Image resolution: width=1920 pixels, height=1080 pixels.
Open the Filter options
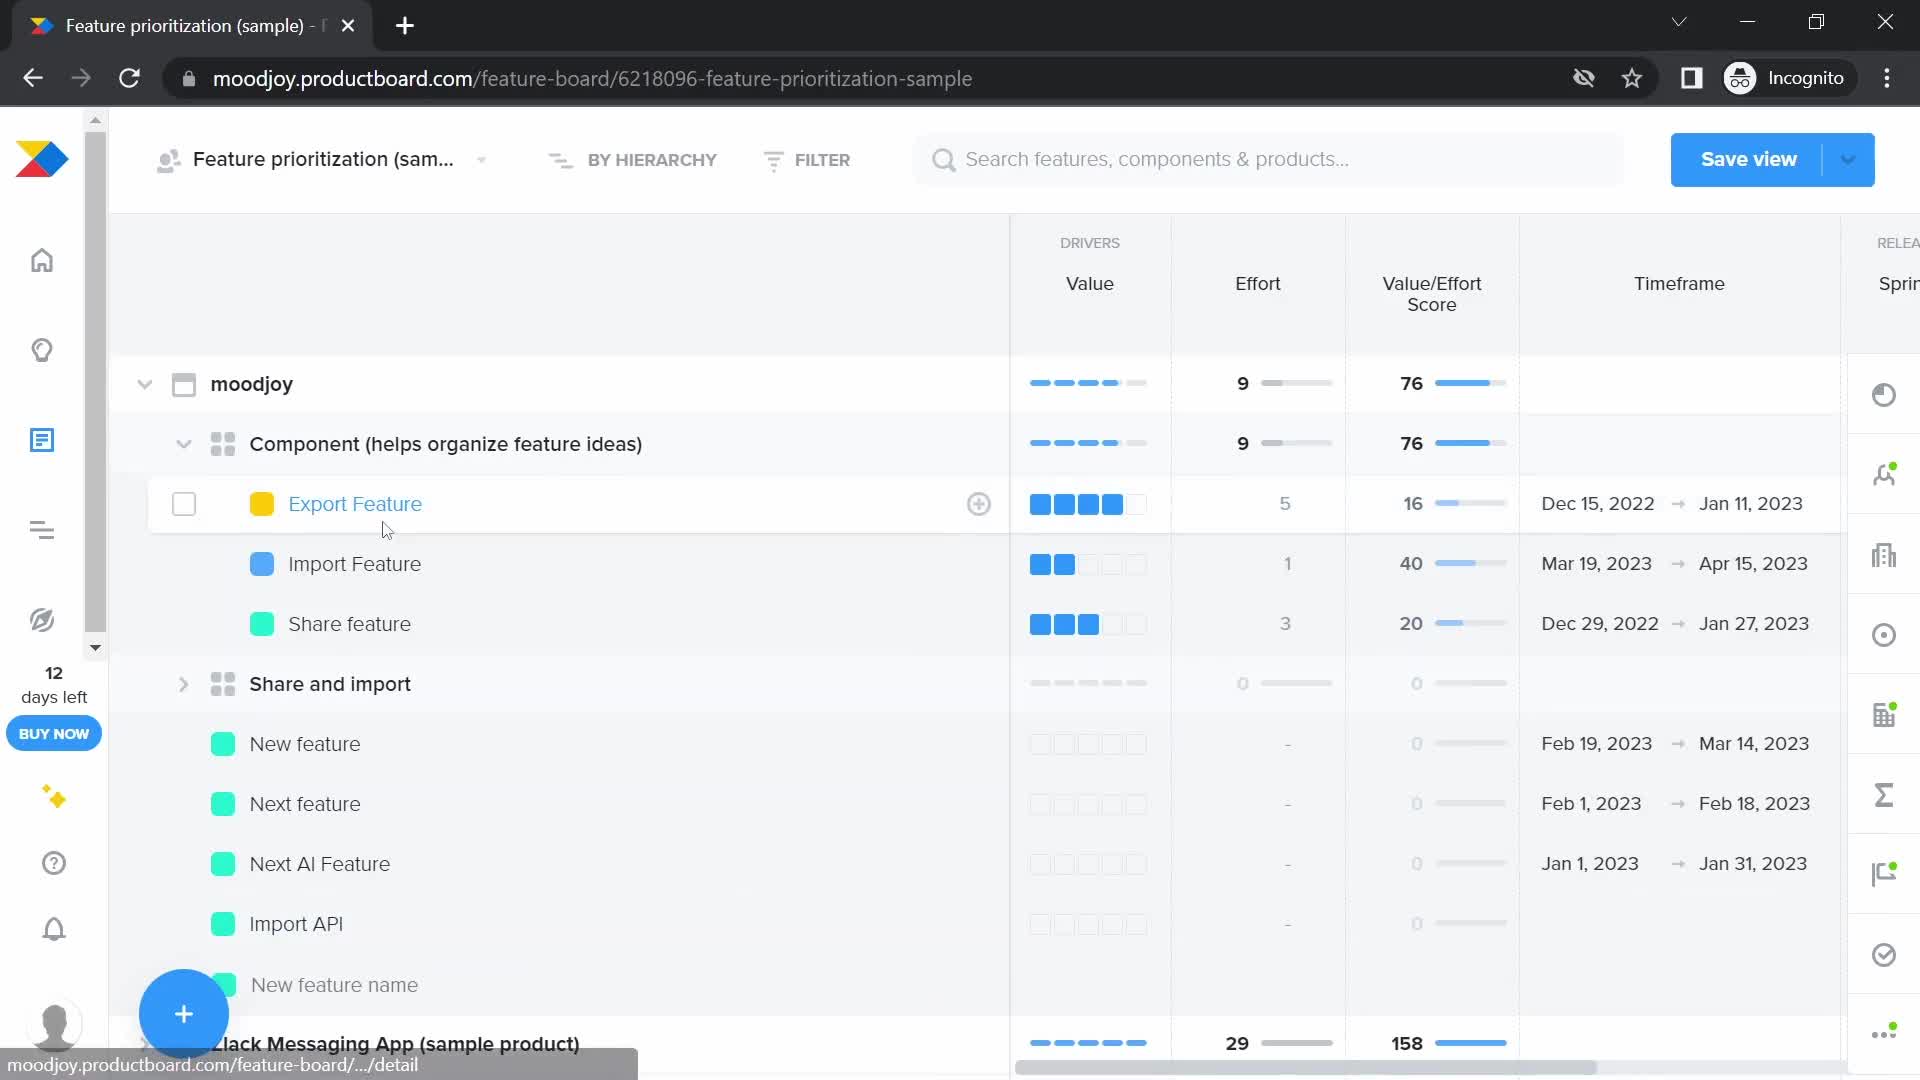click(807, 160)
